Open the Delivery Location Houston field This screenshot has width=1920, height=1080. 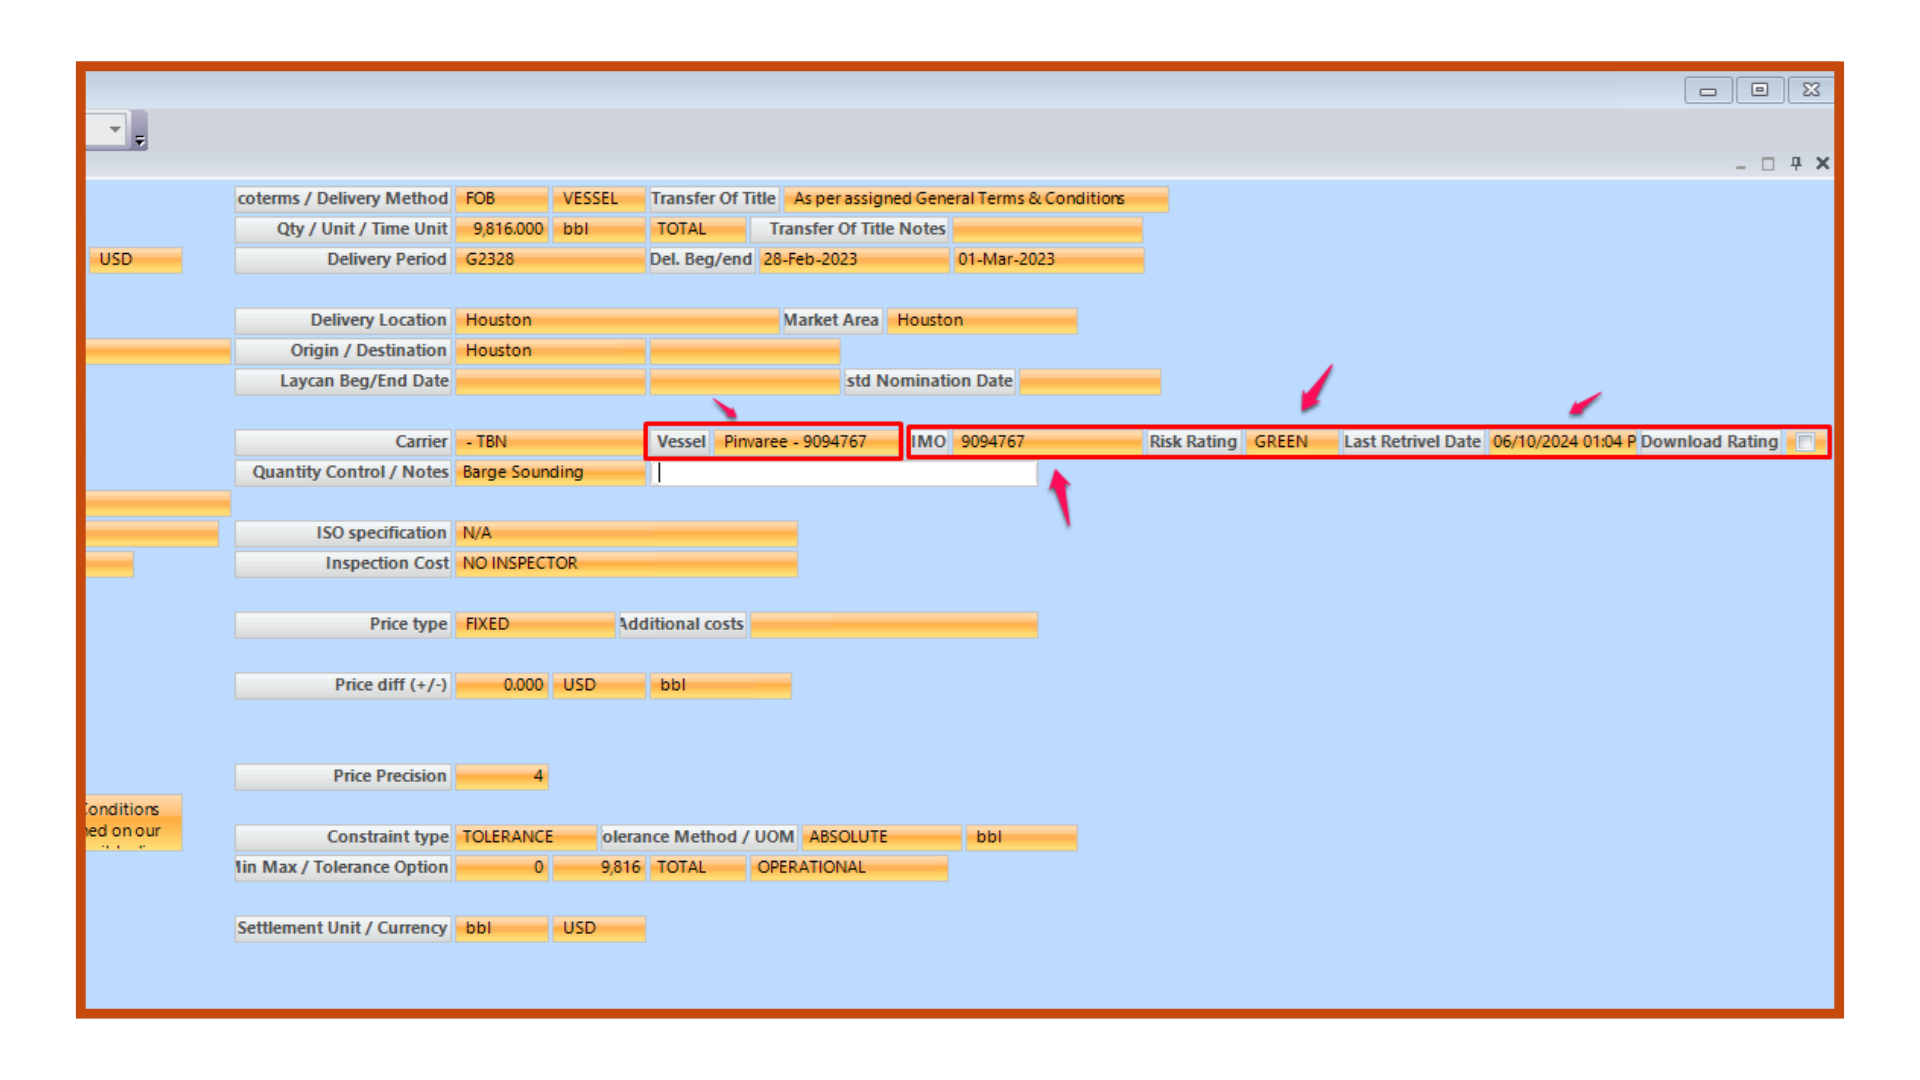pyautogui.click(x=616, y=320)
